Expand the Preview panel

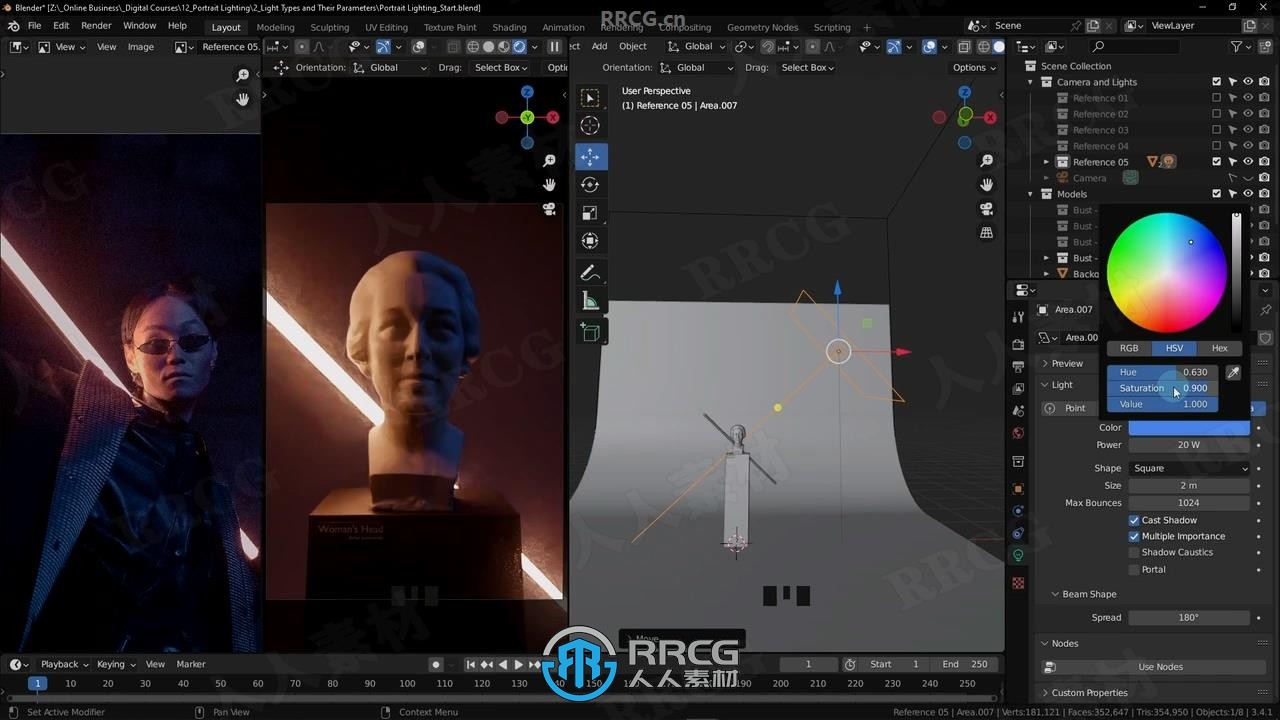1066,363
